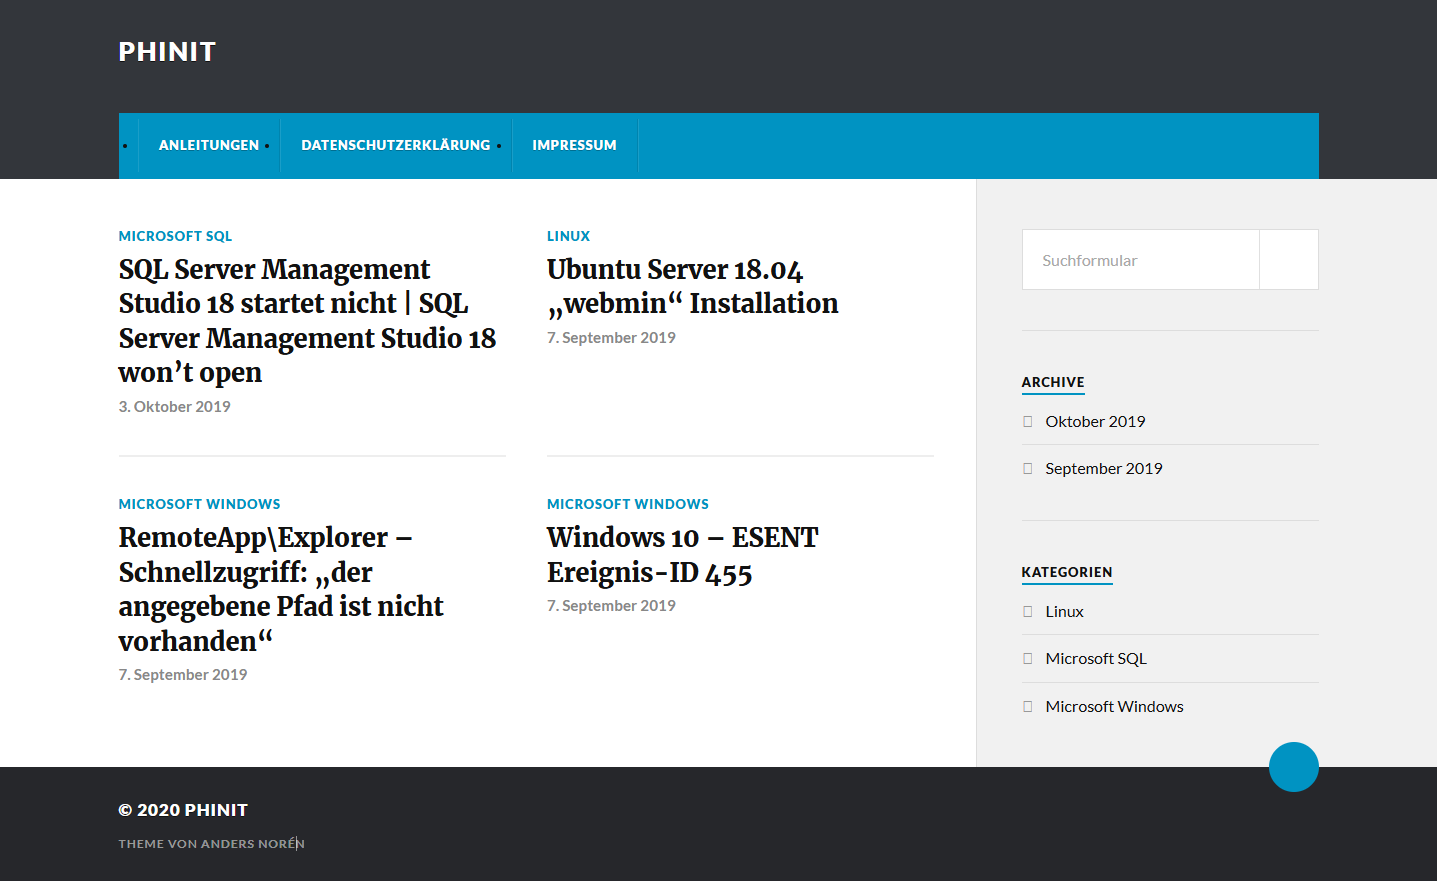Open the Datenschutzerklärung menu item
The image size is (1437, 881).
pos(395,145)
